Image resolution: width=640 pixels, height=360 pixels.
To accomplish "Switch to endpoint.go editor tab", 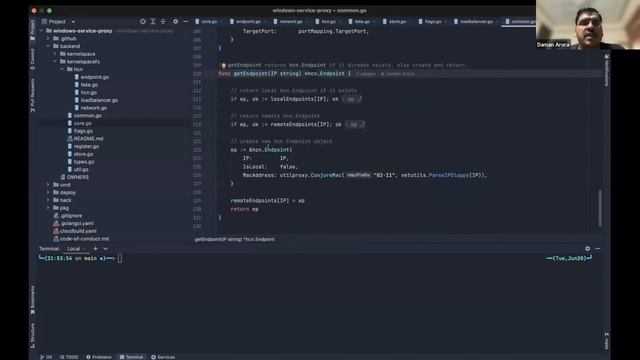I will 247,22.
